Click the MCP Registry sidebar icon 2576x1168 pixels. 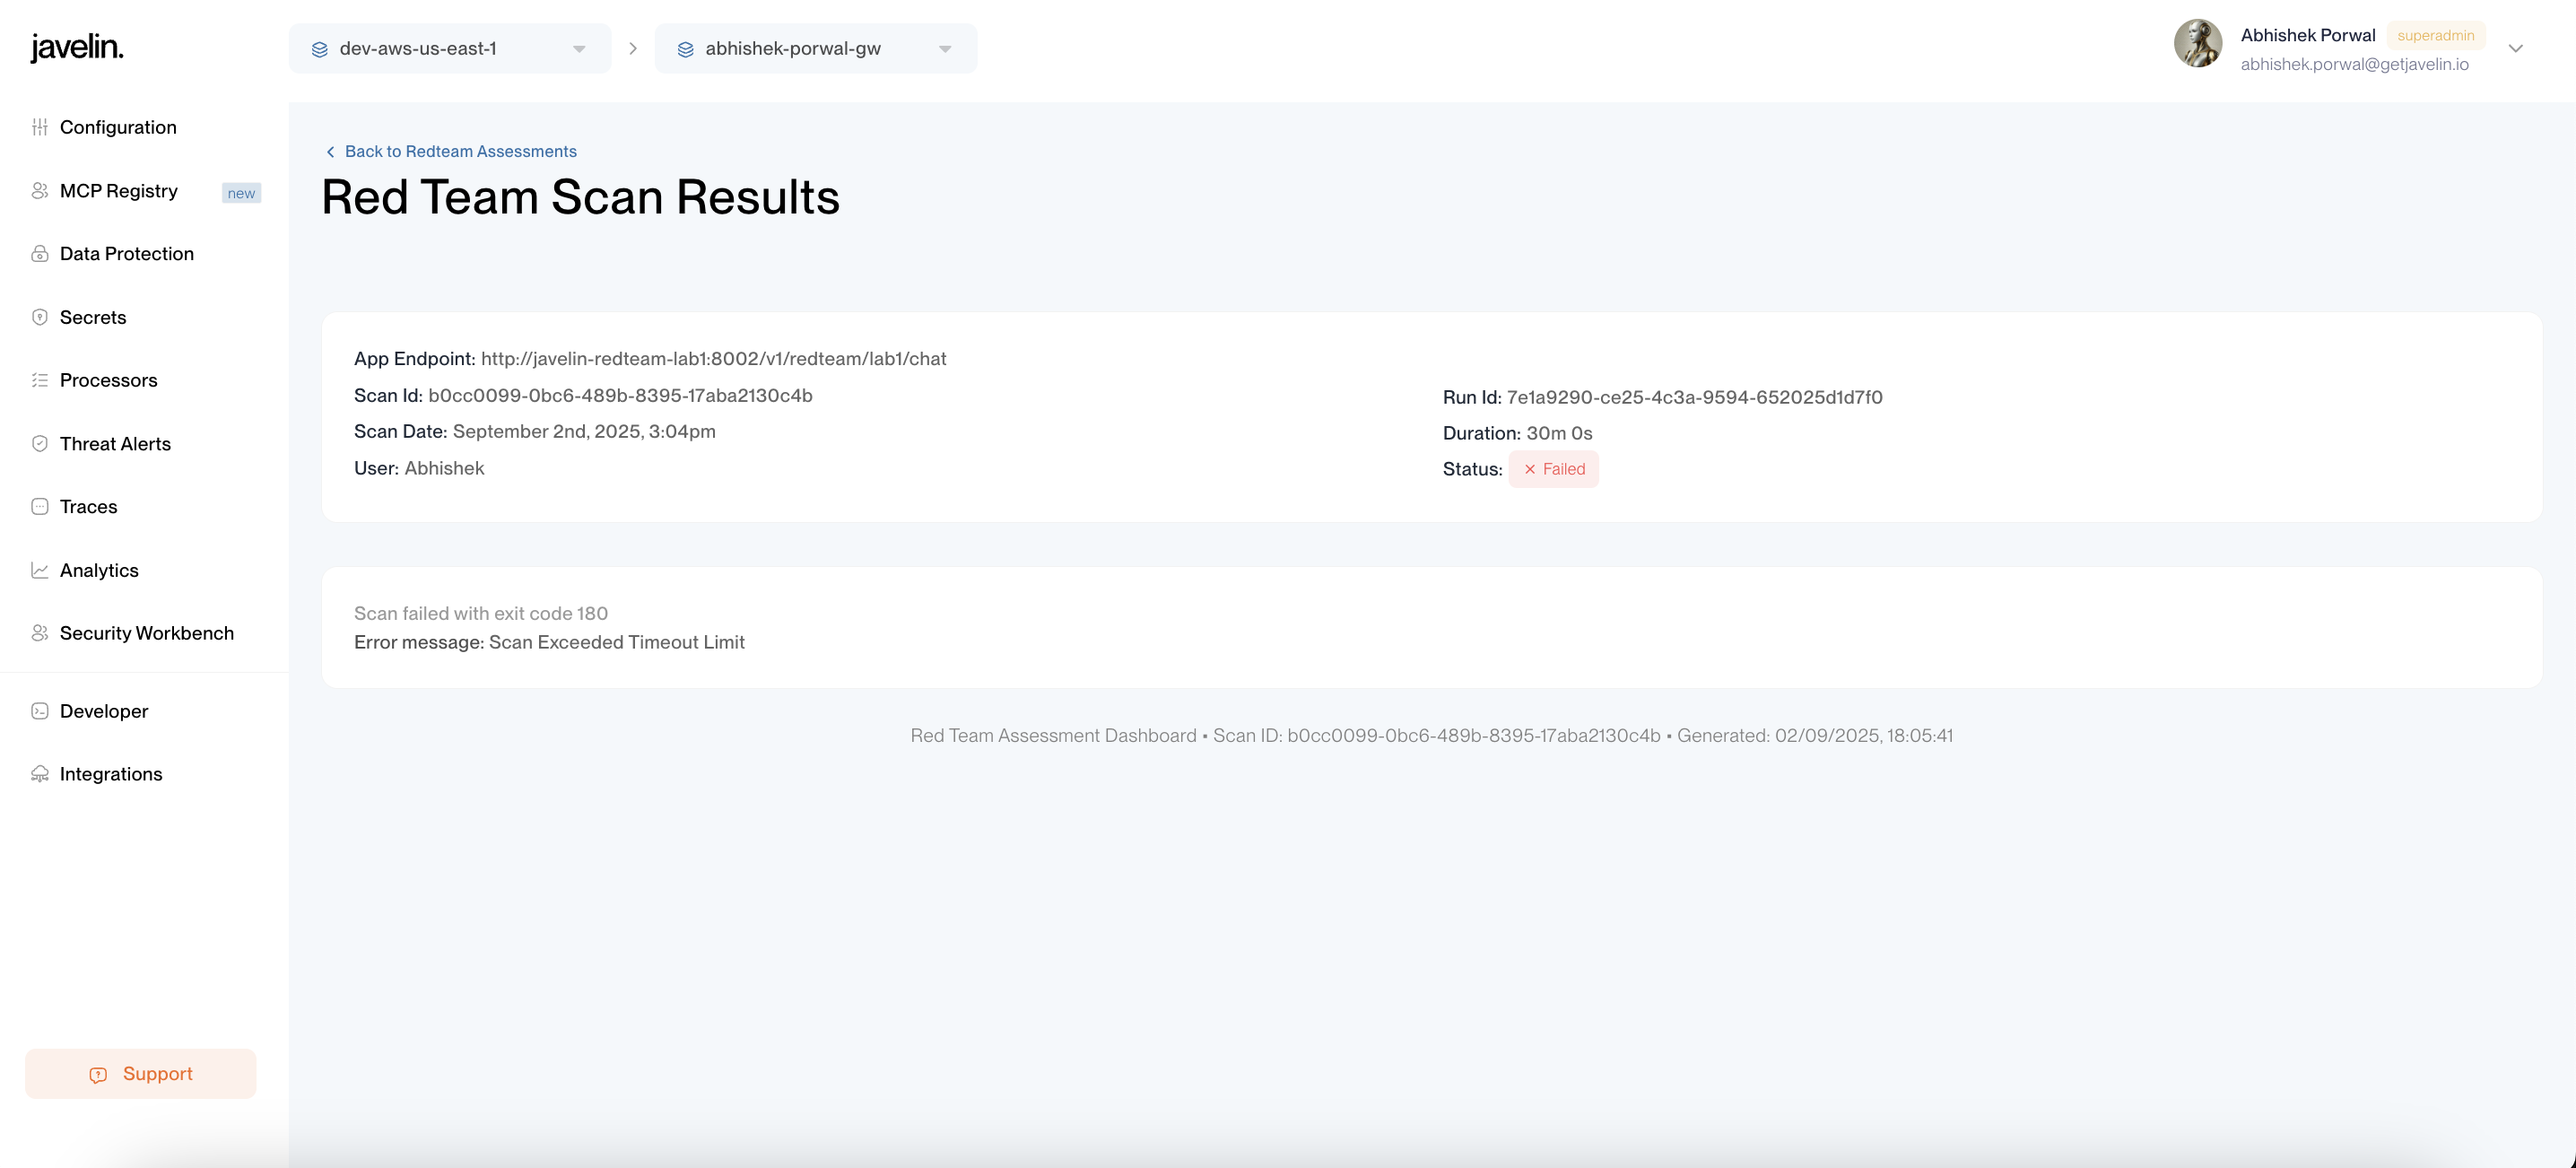click(x=40, y=190)
